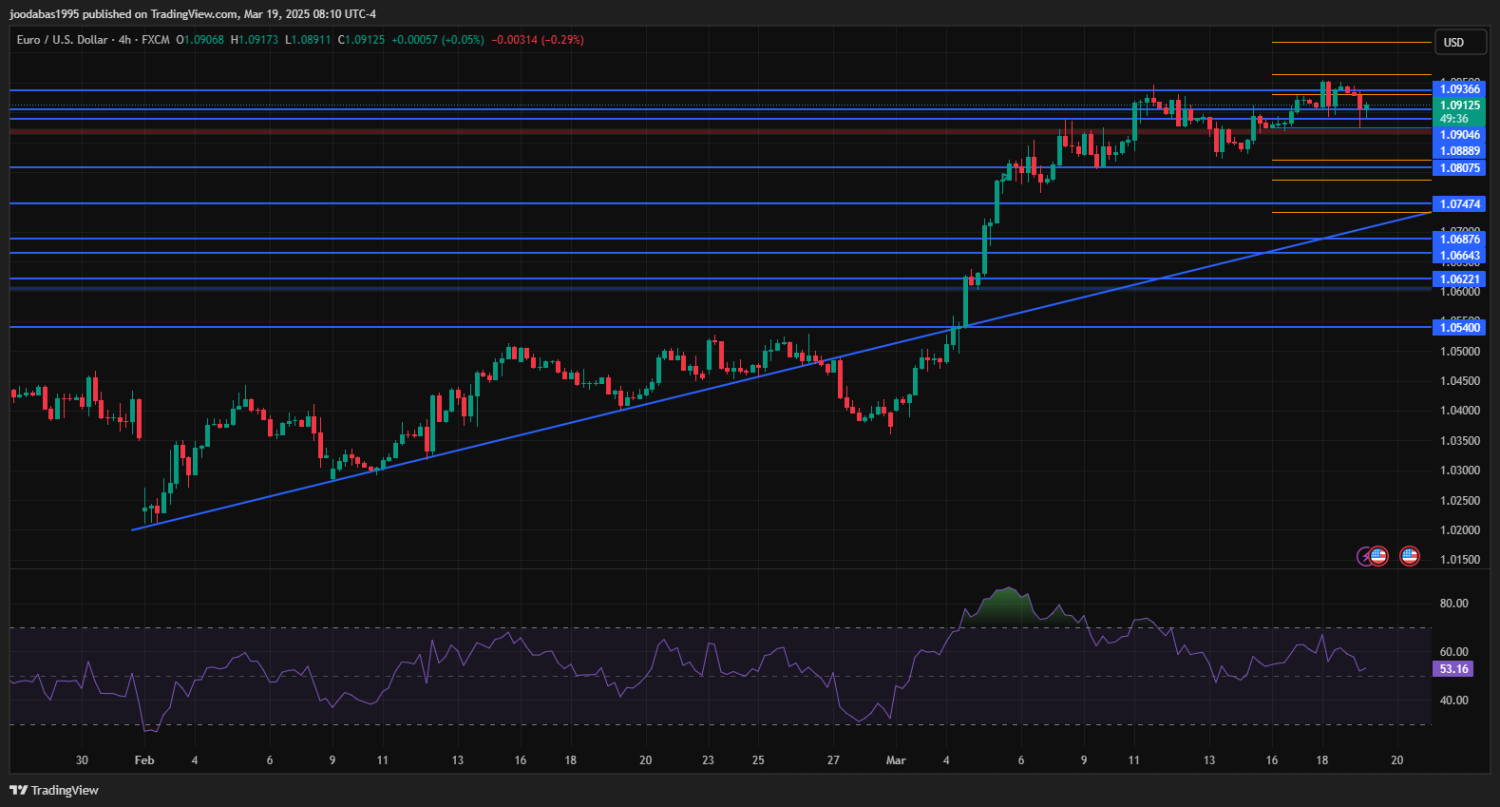Click the TradingView logo in bottom corner
The height and width of the screenshot is (807, 1500).
point(54,790)
